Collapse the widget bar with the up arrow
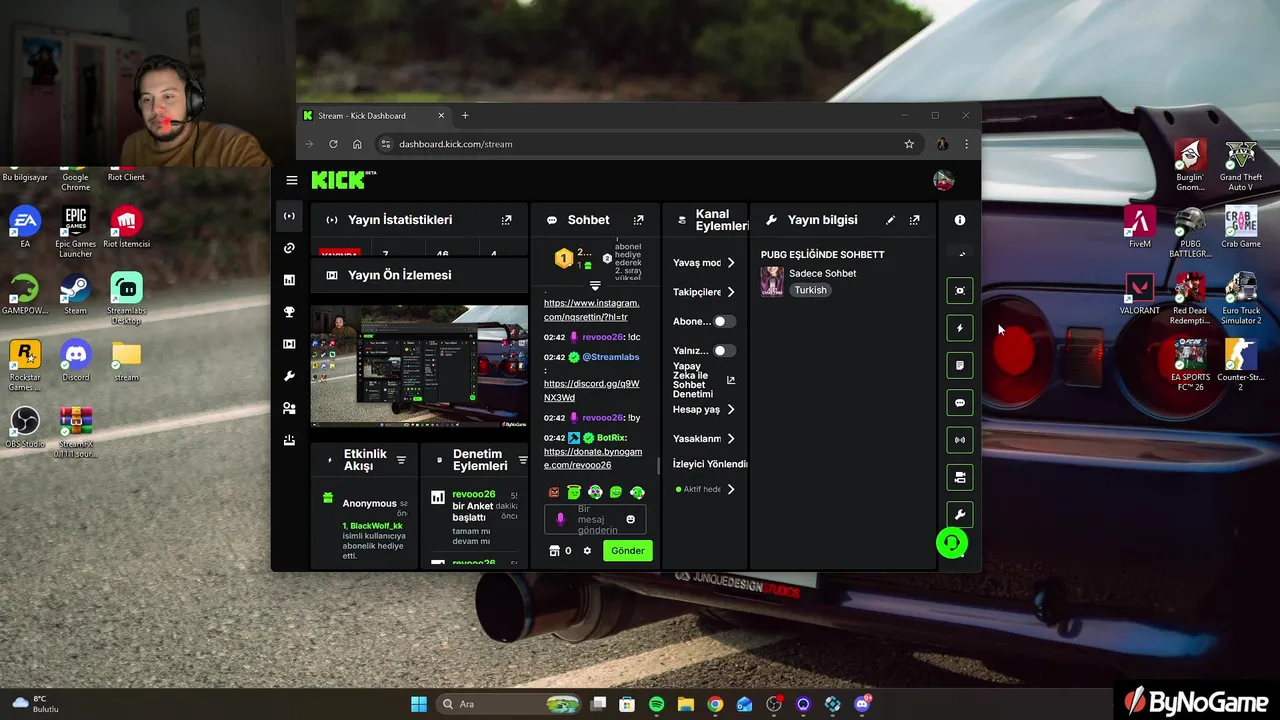1280x720 pixels. [960, 254]
